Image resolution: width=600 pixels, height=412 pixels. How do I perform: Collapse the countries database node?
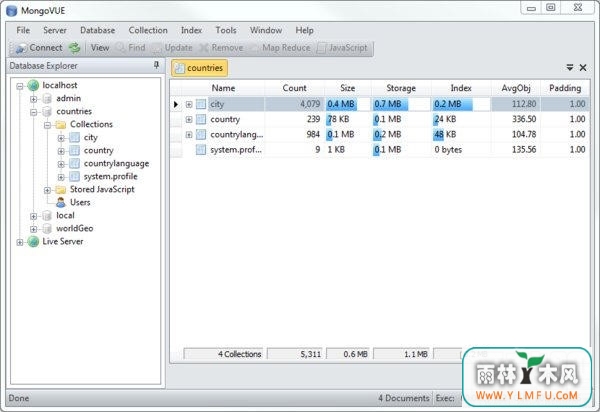pyautogui.click(x=34, y=112)
